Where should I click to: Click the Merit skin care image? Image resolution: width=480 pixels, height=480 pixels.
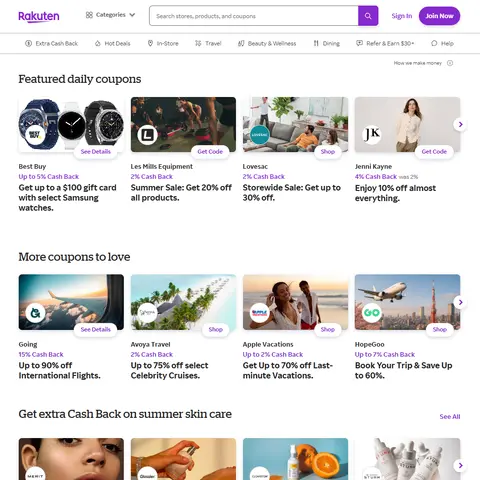coord(71,459)
